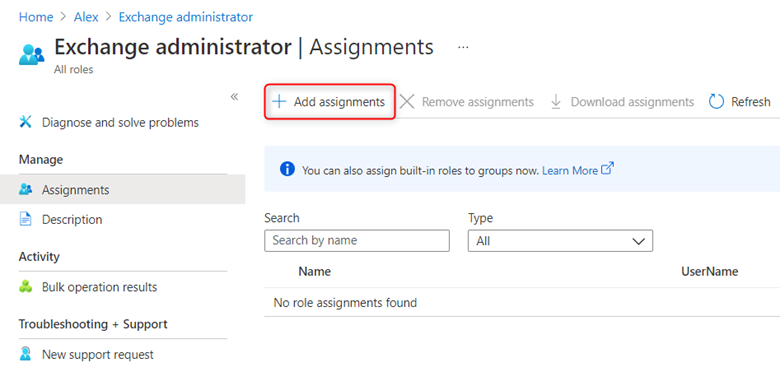
Task: Click the circular Refresh icon
Action: click(x=716, y=102)
